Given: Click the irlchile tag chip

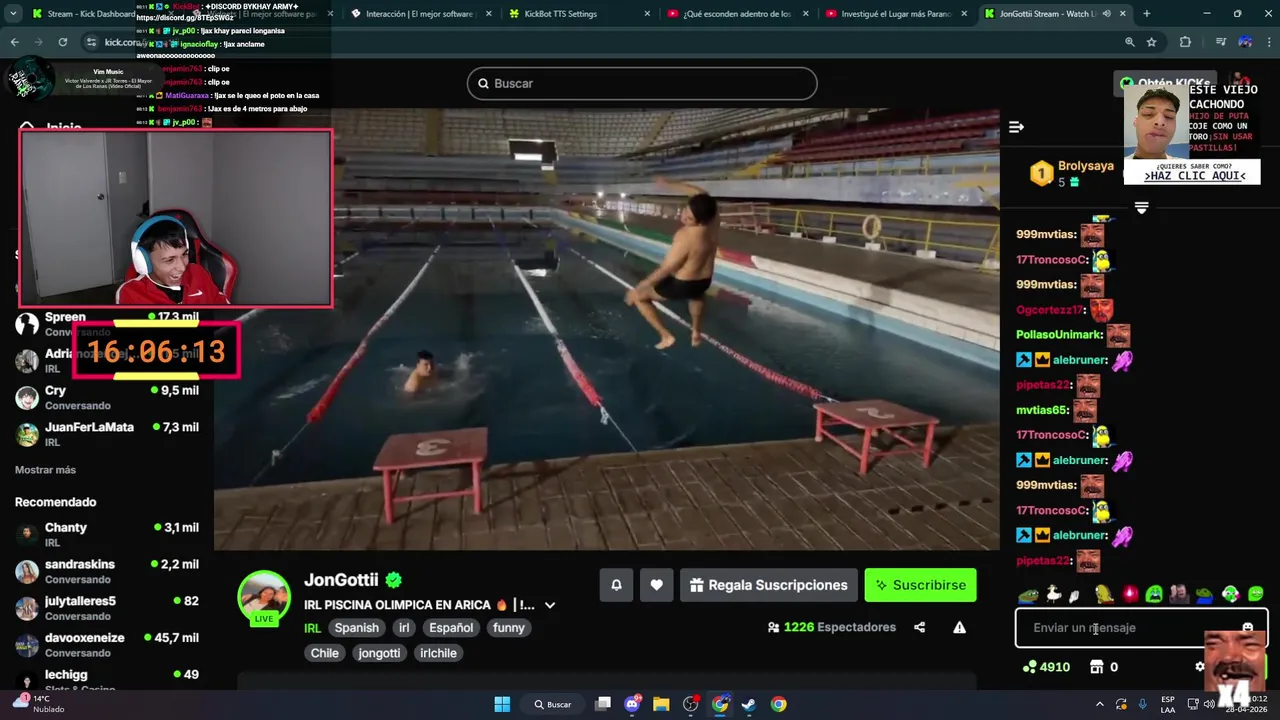Looking at the screenshot, I should pyautogui.click(x=438, y=653).
